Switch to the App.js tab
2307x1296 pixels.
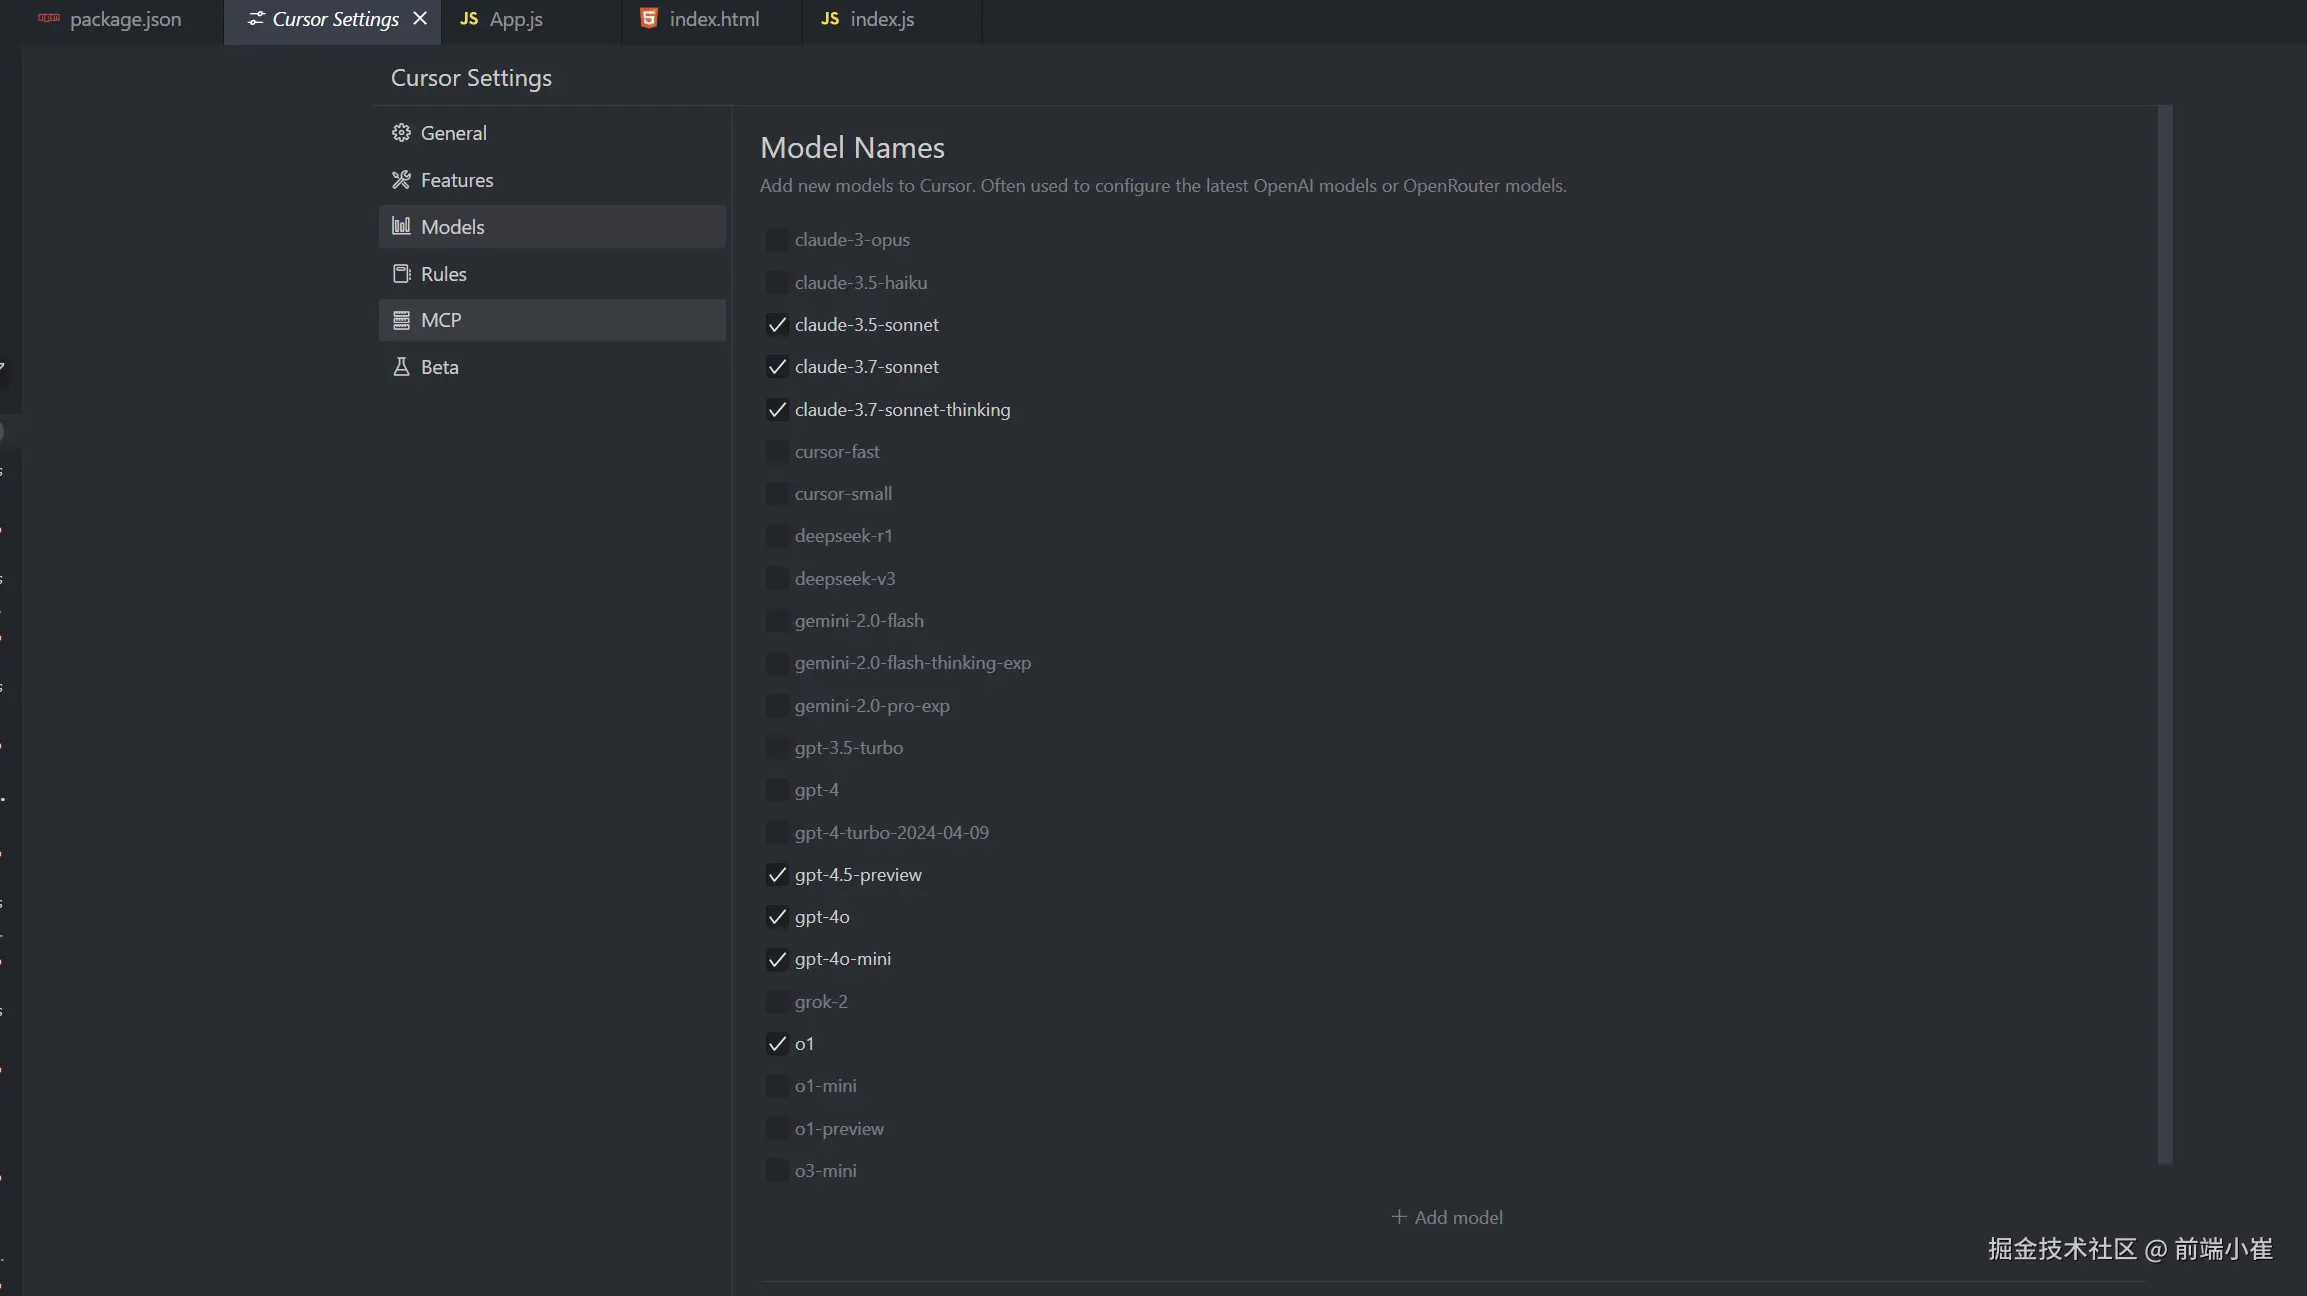click(531, 20)
